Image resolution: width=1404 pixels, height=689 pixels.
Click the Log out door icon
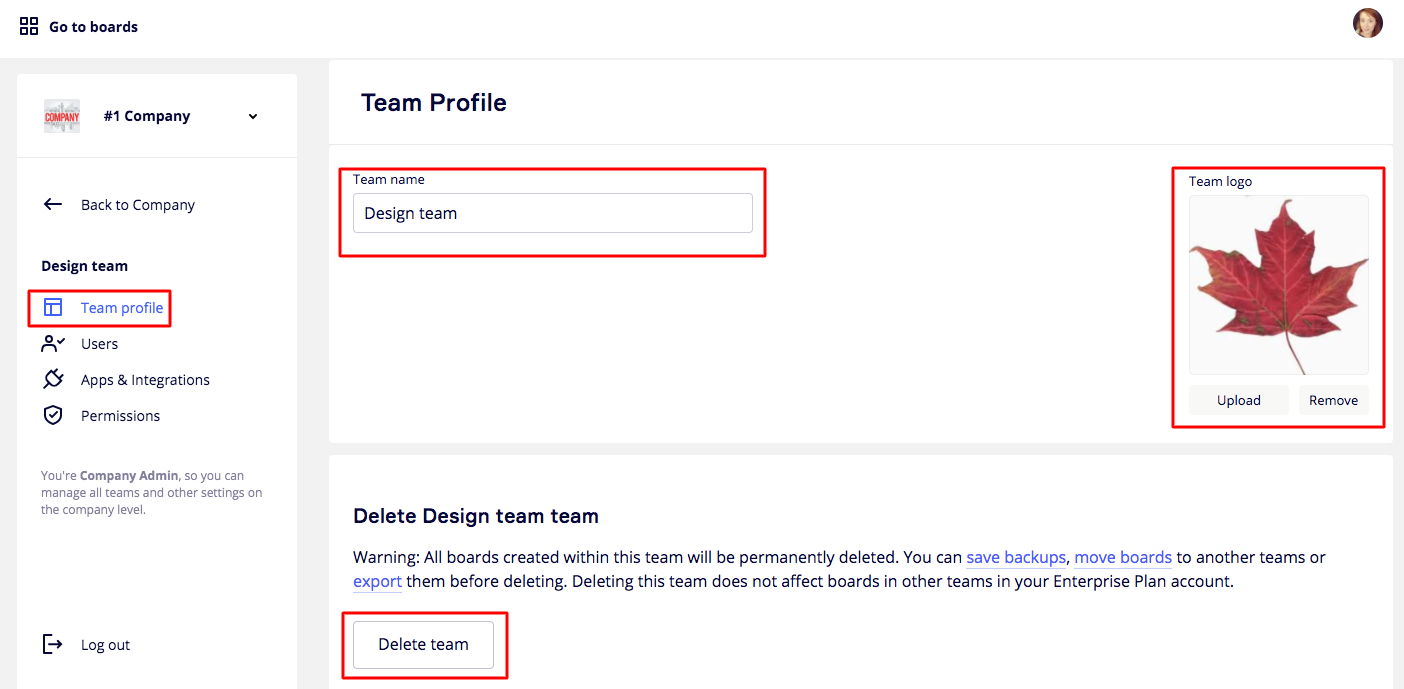[53, 645]
